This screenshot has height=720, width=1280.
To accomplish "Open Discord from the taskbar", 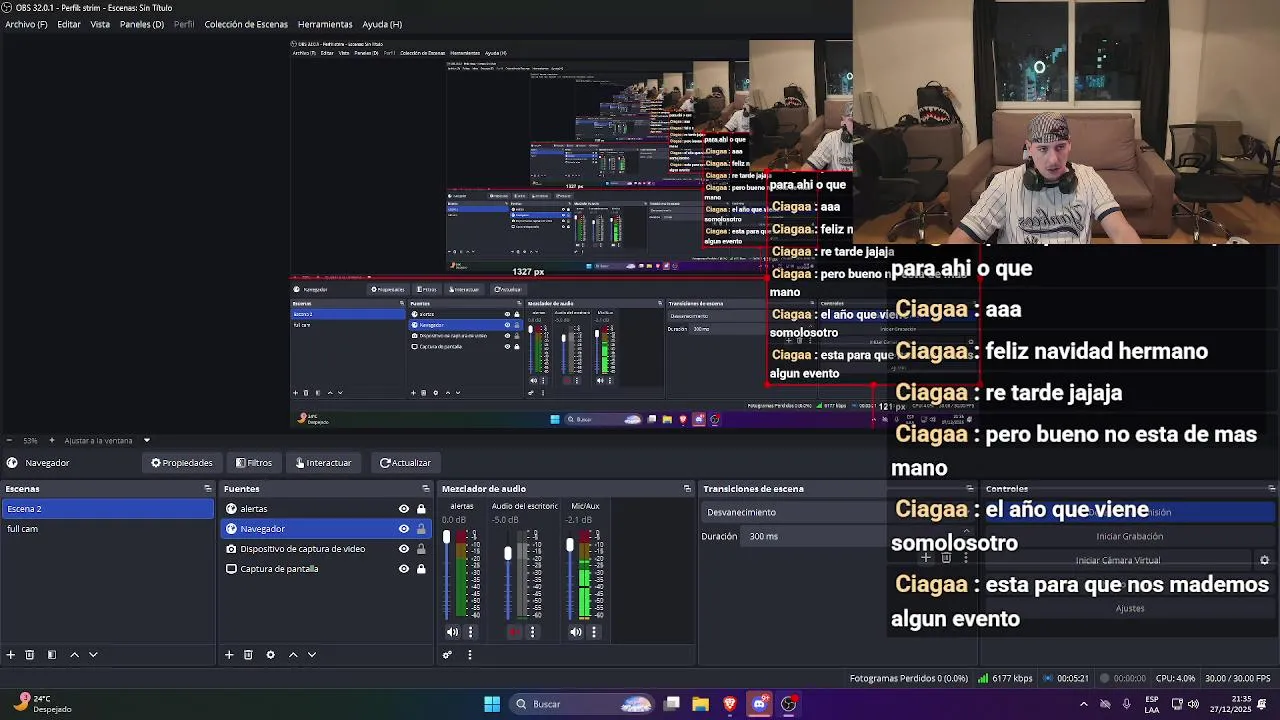I will click(x=759, y=704).
